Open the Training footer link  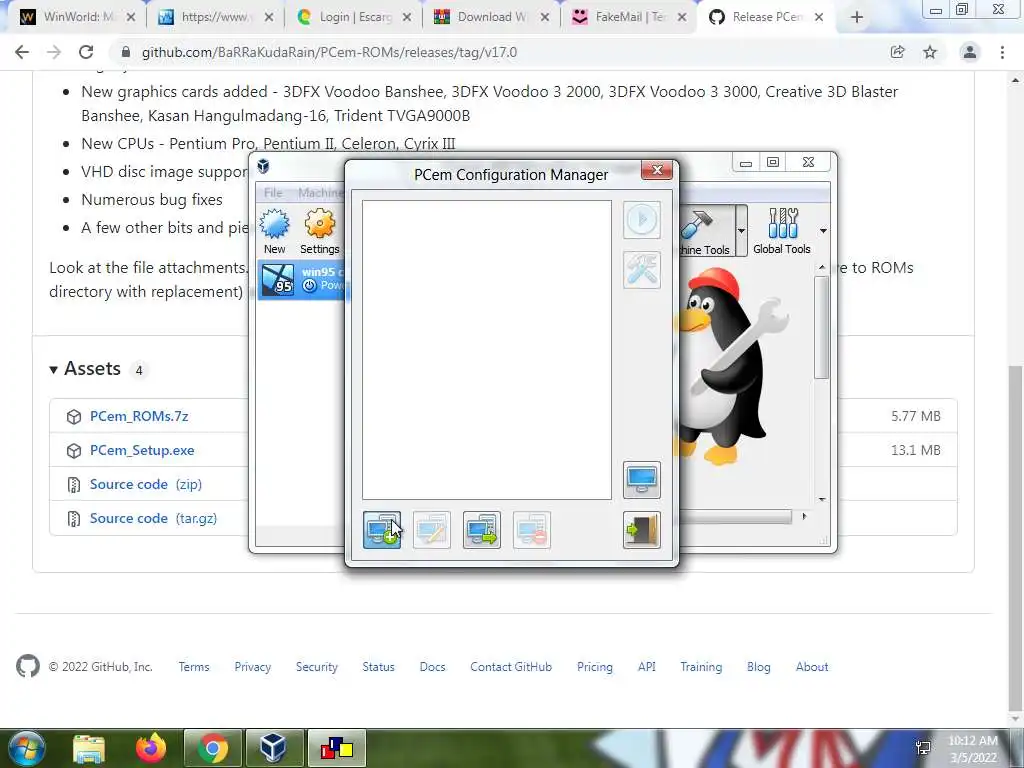(701, 667)
